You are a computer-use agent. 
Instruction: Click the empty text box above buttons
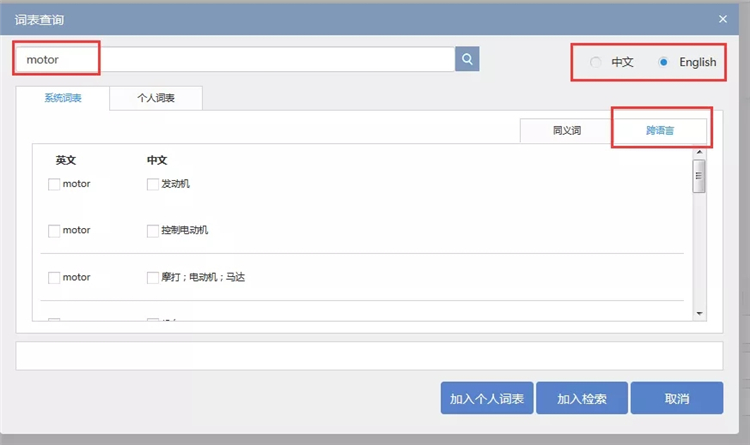pyautogui.click(x=369, y=356)
